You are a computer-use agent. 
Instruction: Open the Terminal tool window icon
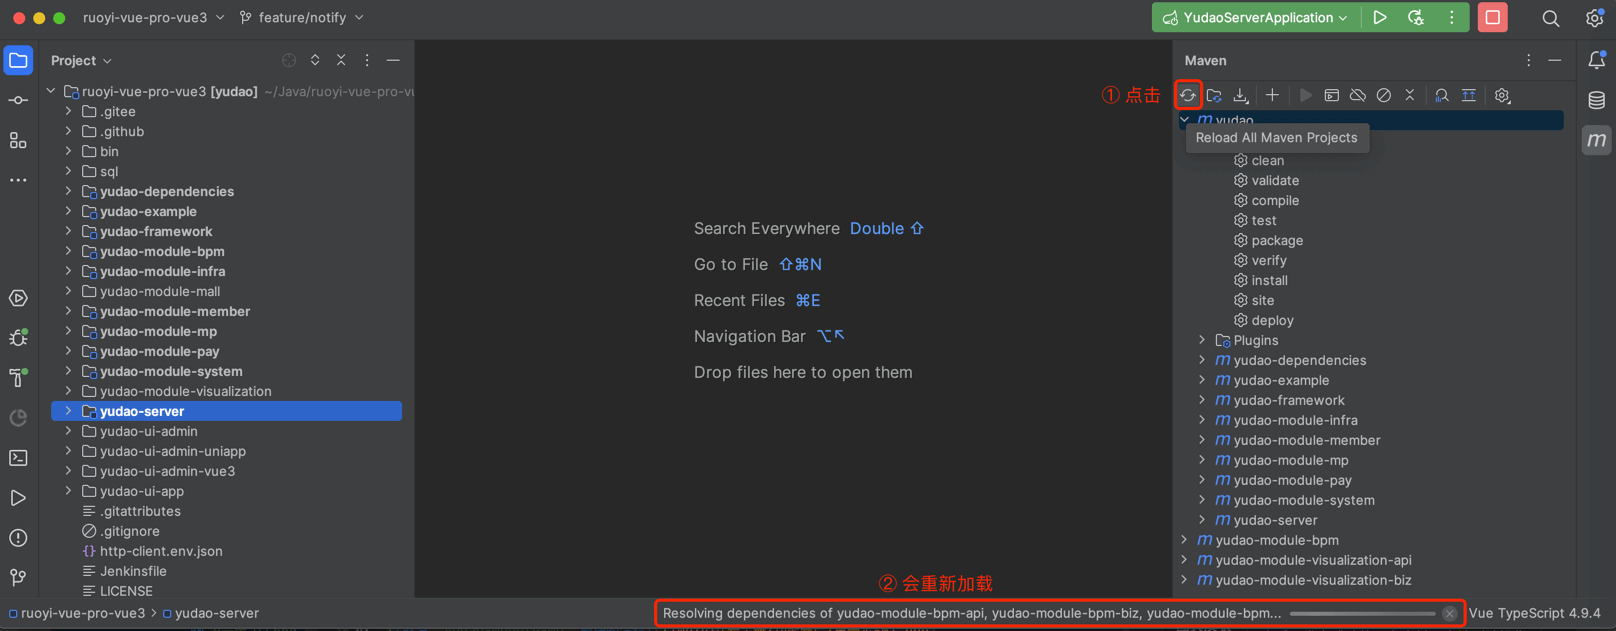[18, 458]
